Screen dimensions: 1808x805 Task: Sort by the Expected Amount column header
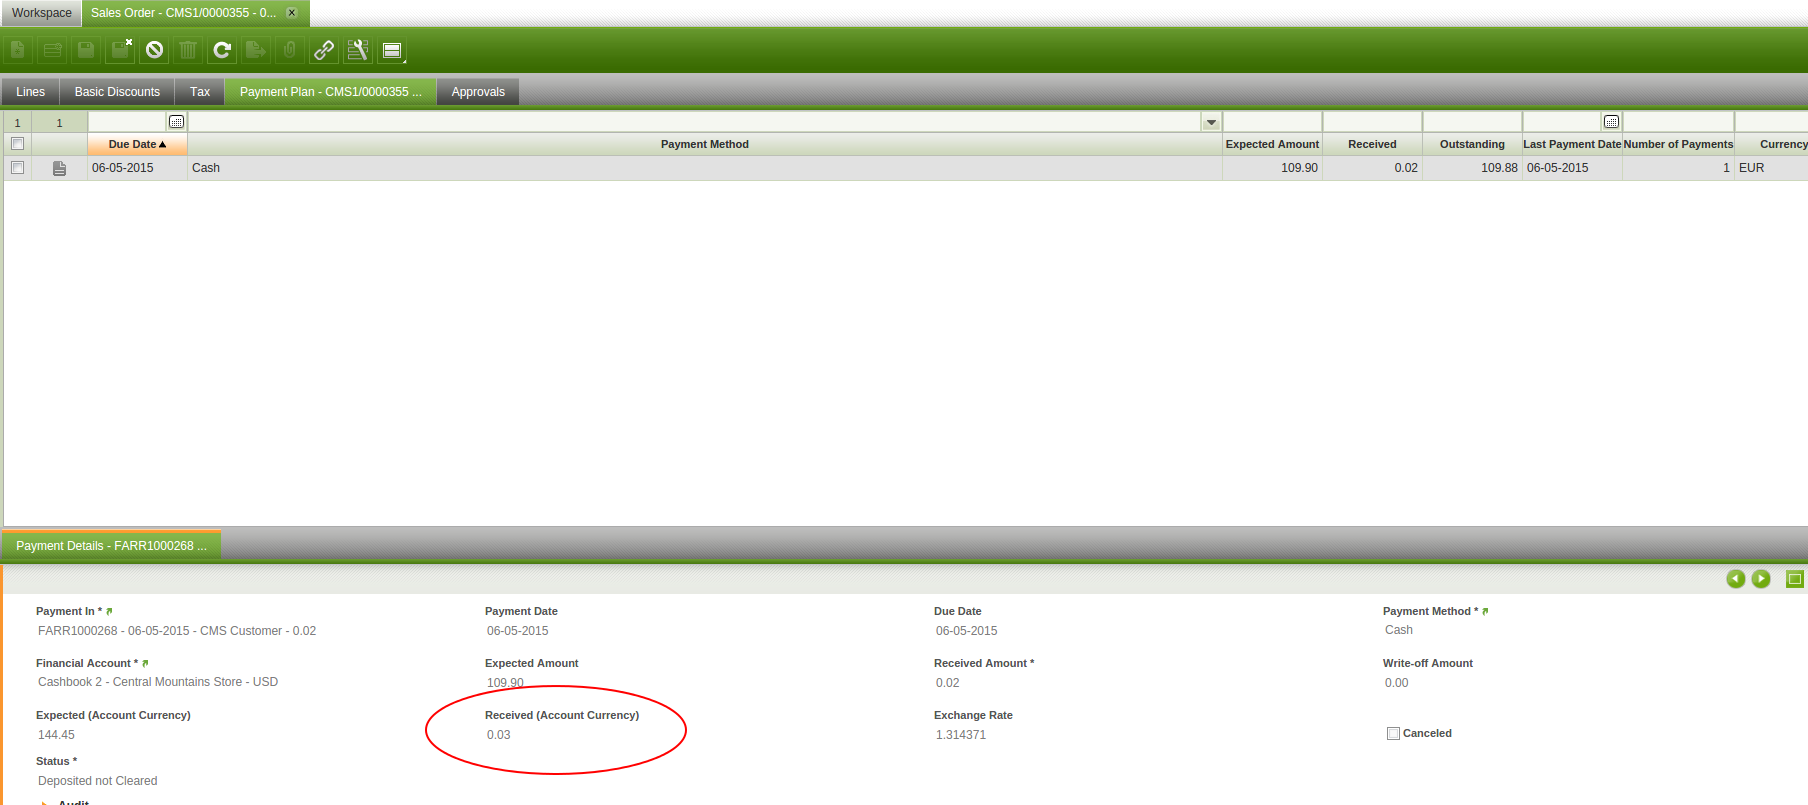click(x=1272, y=144)
